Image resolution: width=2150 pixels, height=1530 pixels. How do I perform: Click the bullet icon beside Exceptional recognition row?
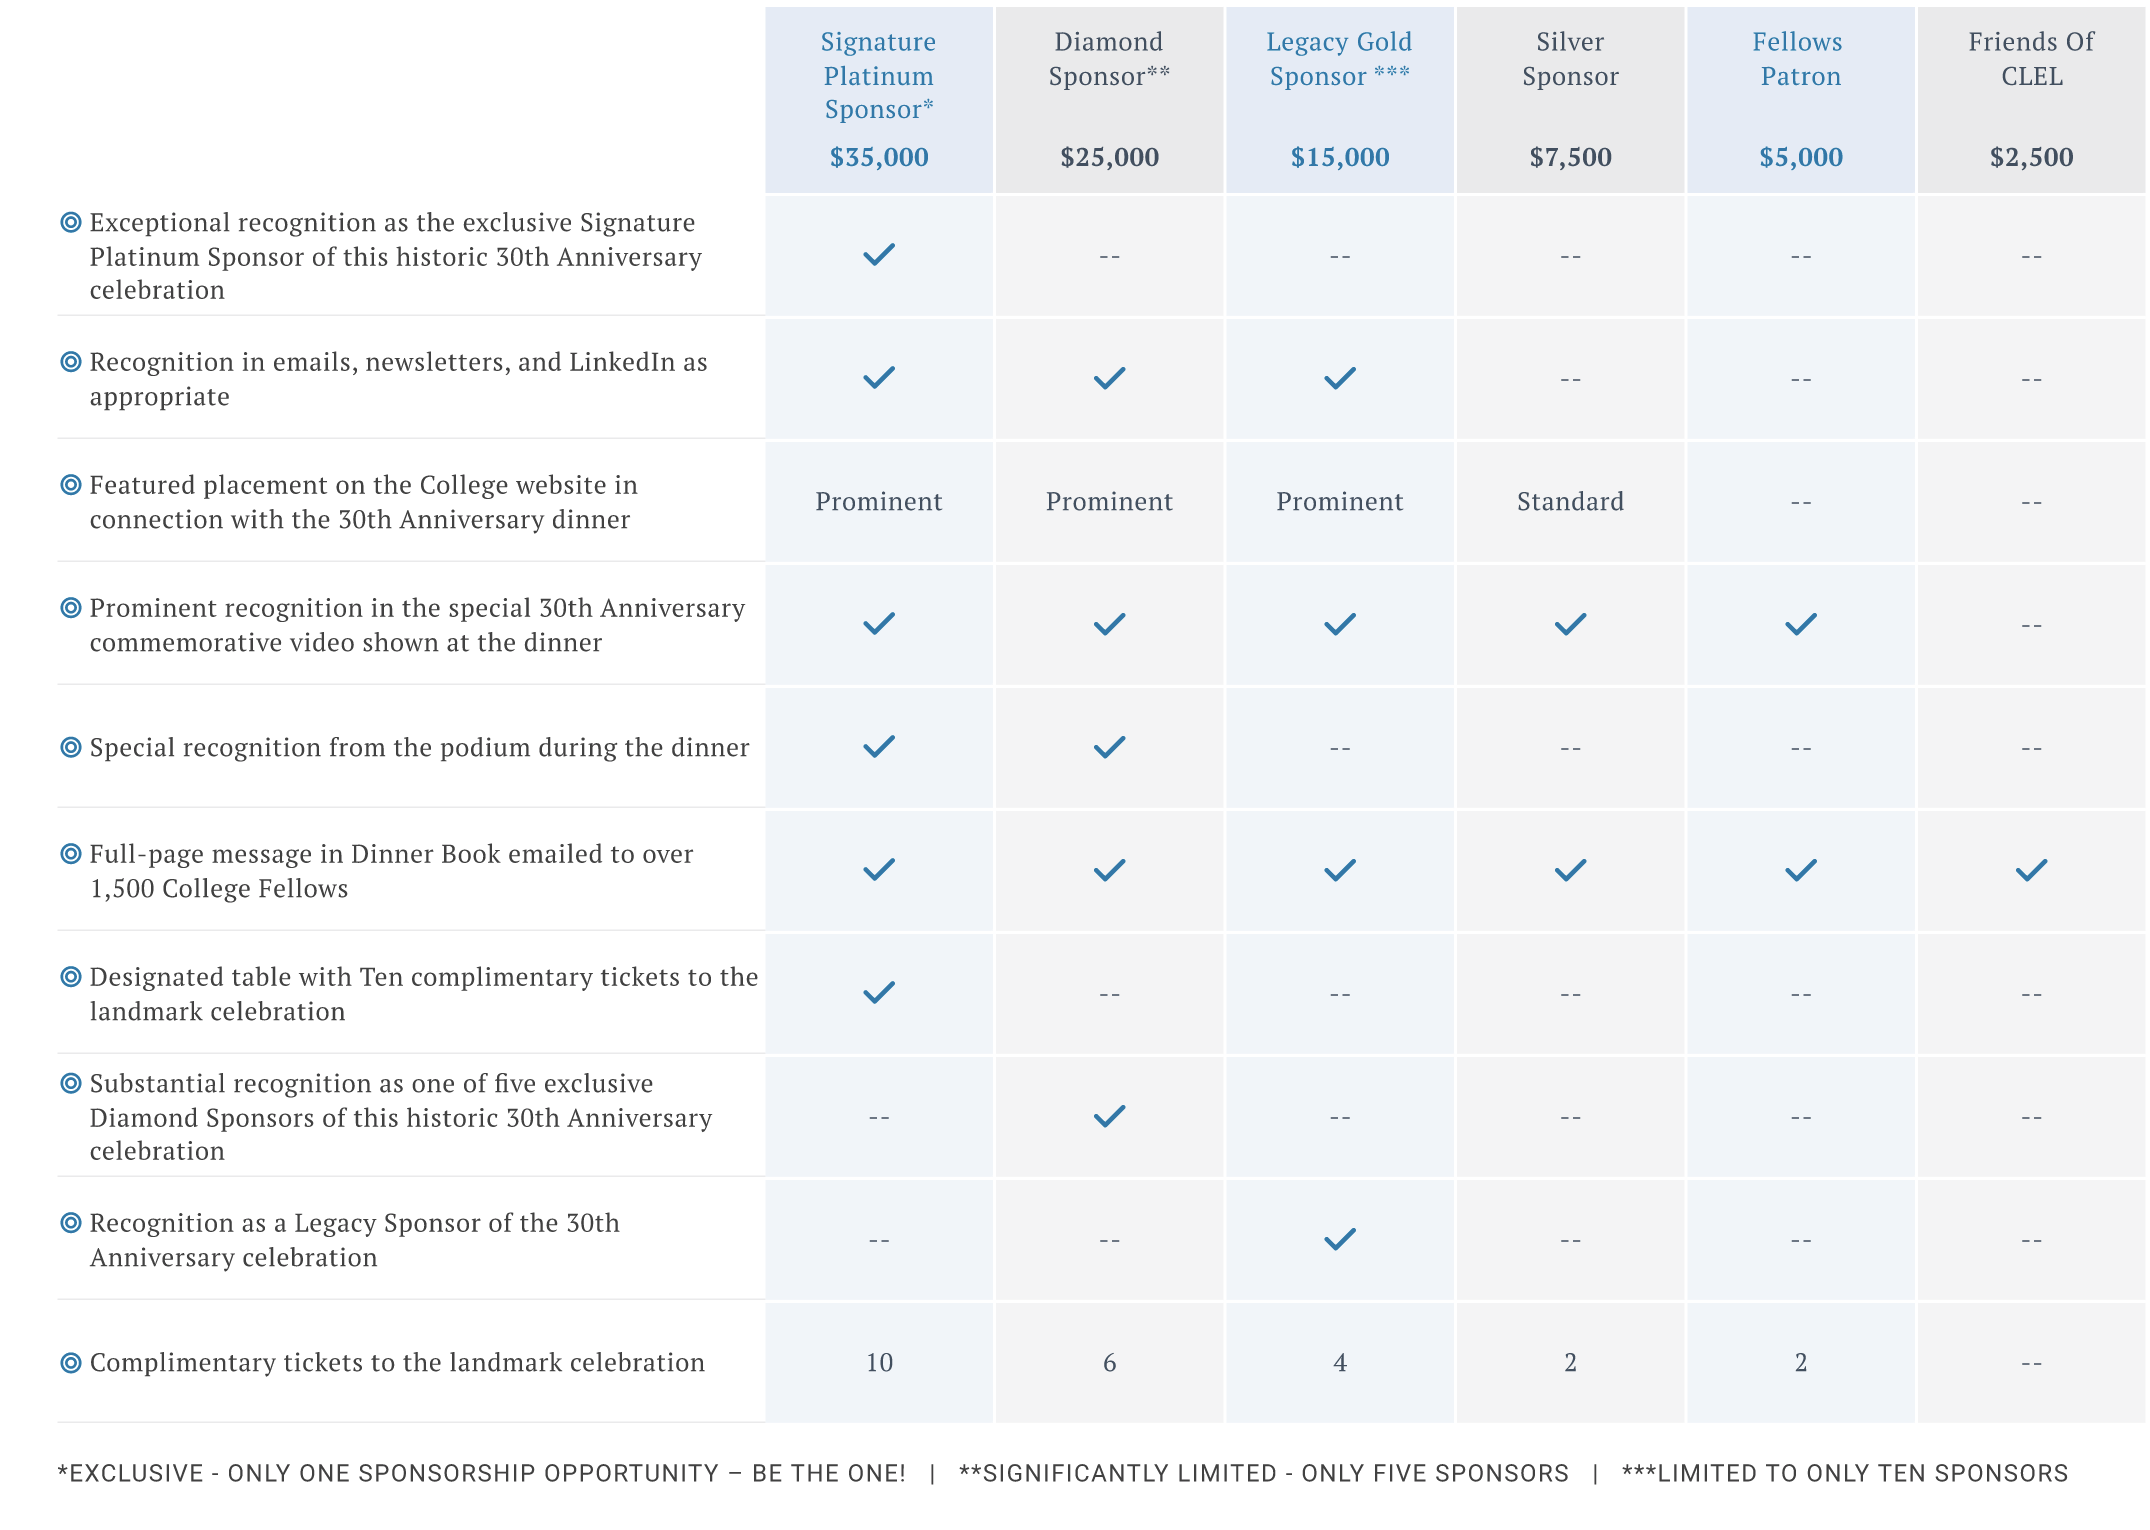(71, 222)
